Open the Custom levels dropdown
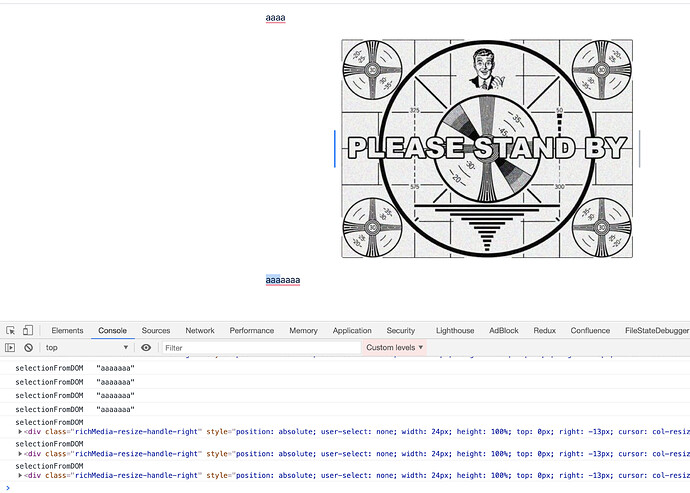Screen dimensions: 690x493 [394, 348]
